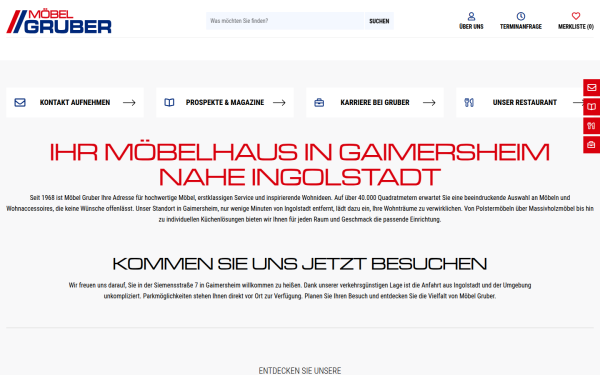600x375 pixels.
Task: Click paragraph starting 'Seit 1968 ist Möbel Gruber'
Action: [300, 209]
